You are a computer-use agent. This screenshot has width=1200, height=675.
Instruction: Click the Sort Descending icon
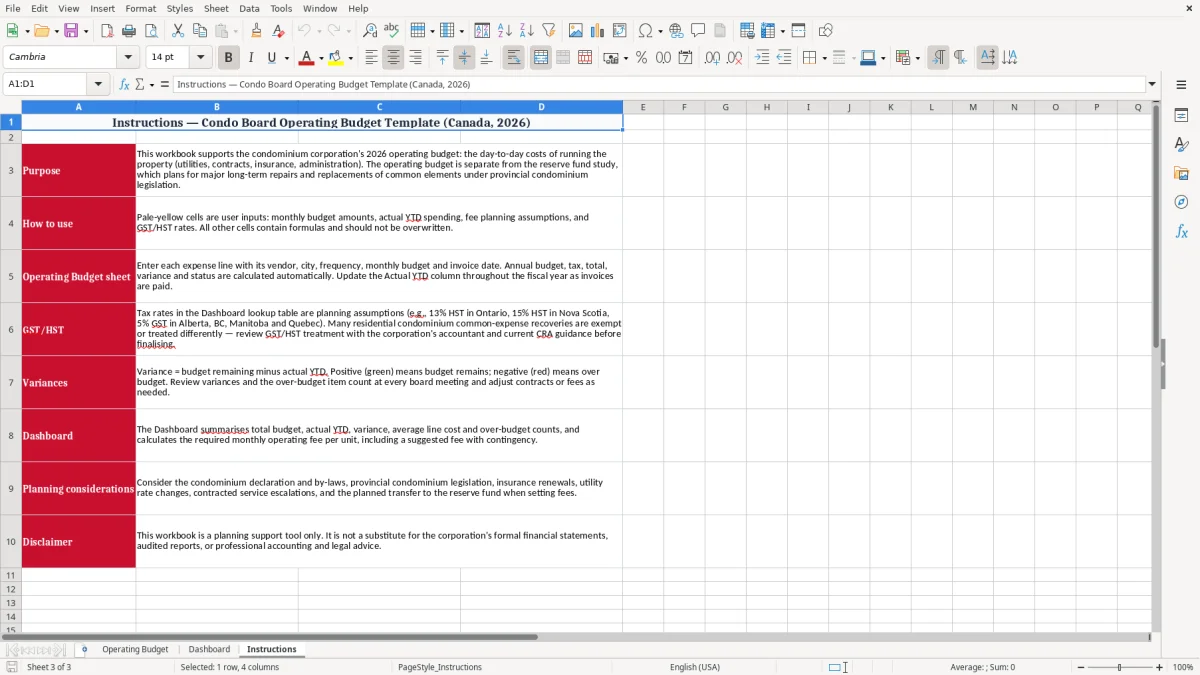click(526, 31)
